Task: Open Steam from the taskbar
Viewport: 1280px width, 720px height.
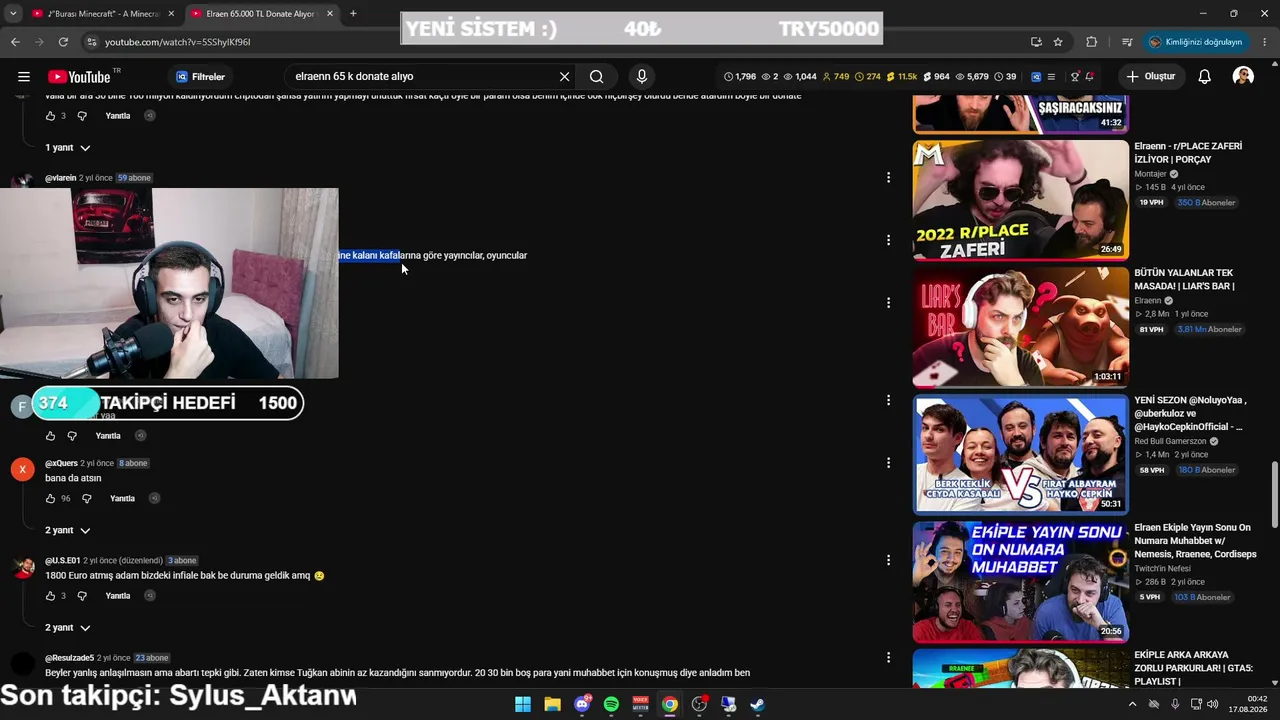Action: [758, 704]
